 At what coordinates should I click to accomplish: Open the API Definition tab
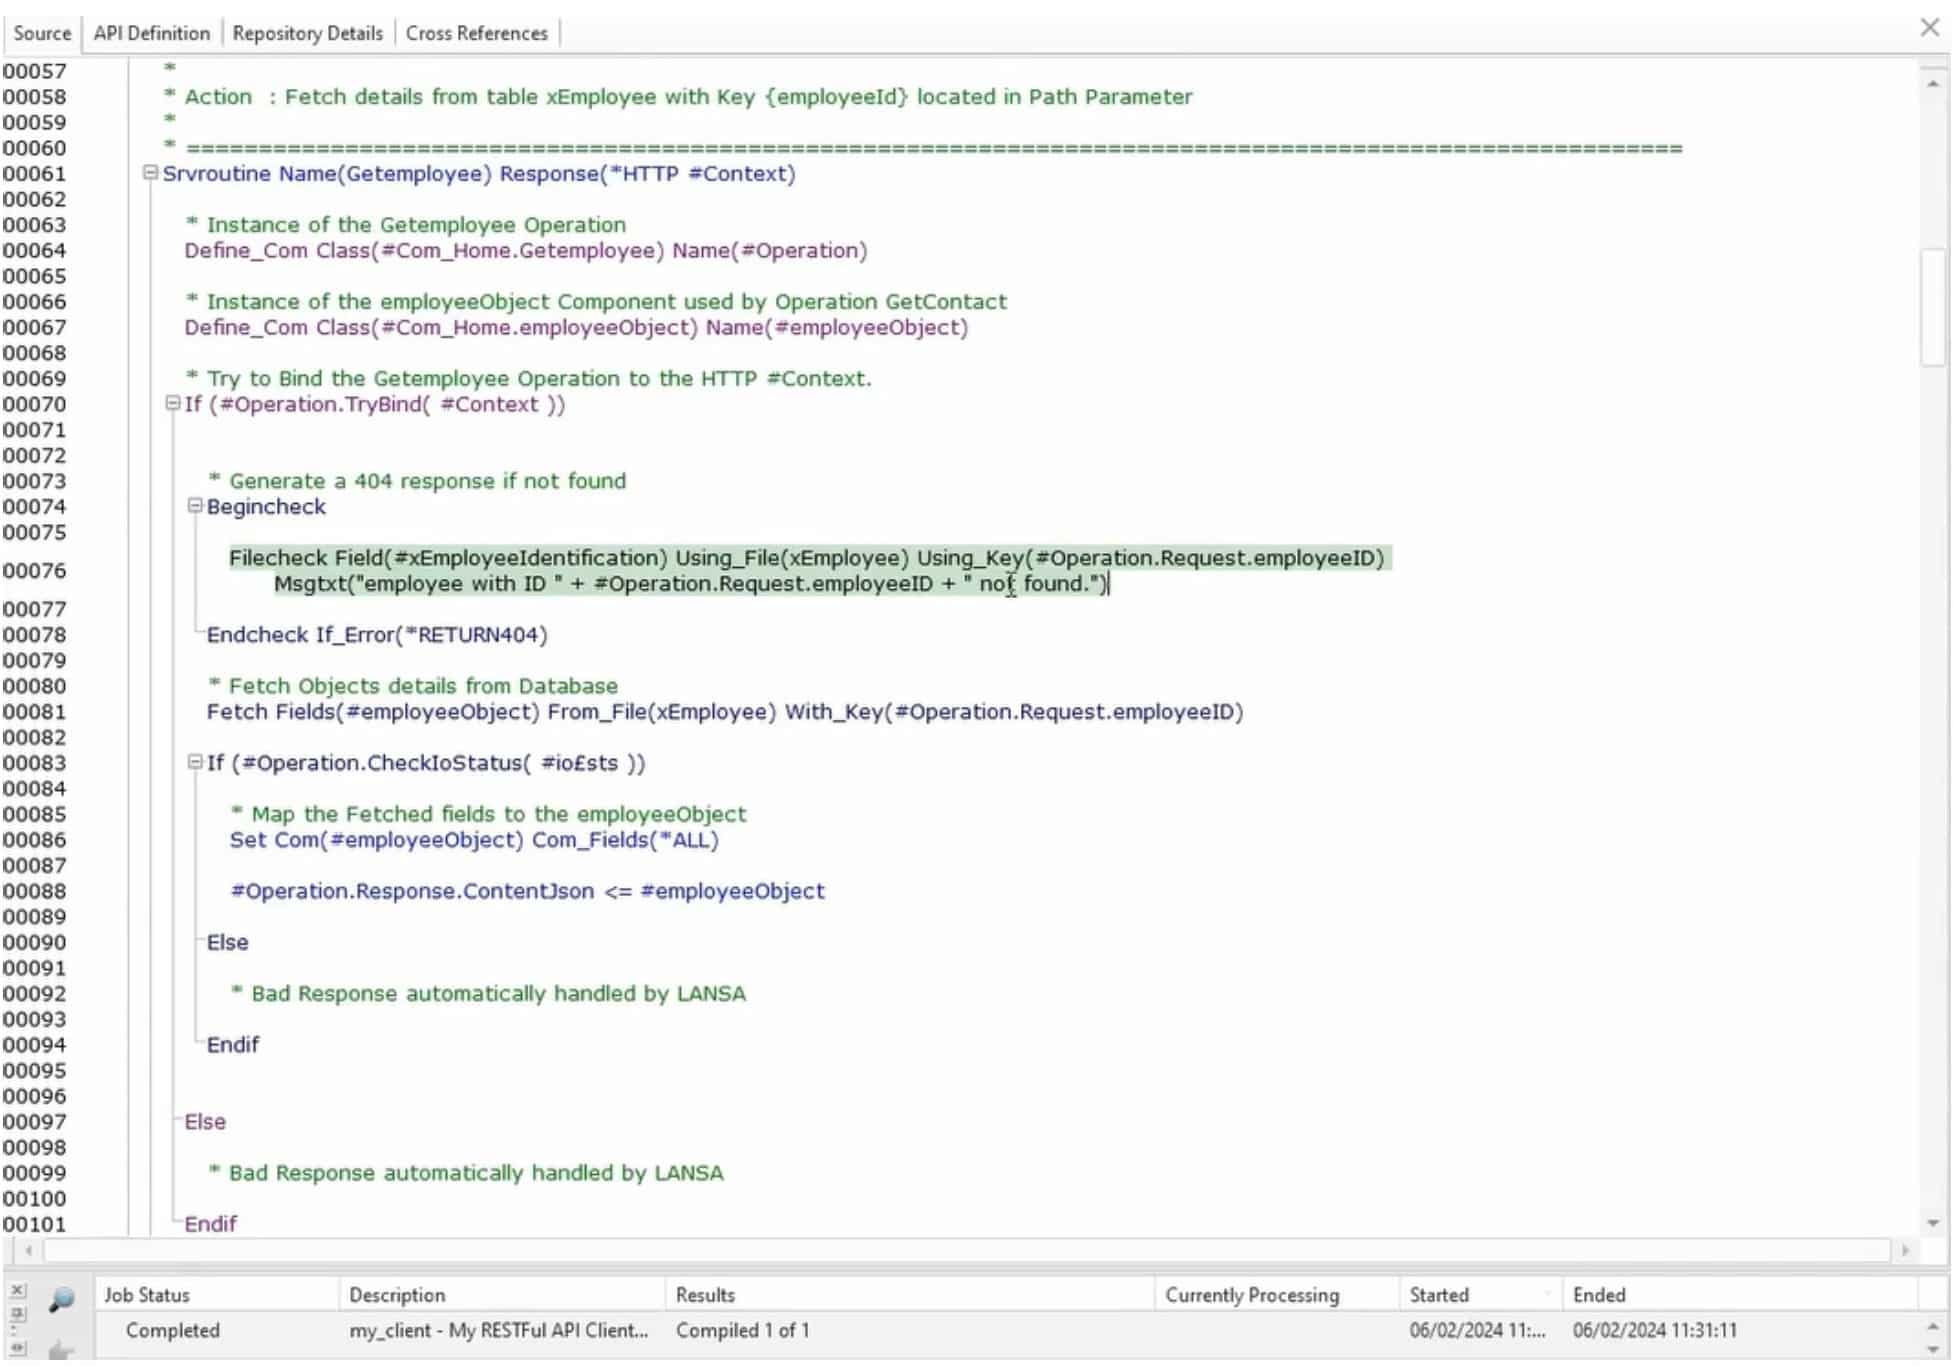click(x=152, y=33)
